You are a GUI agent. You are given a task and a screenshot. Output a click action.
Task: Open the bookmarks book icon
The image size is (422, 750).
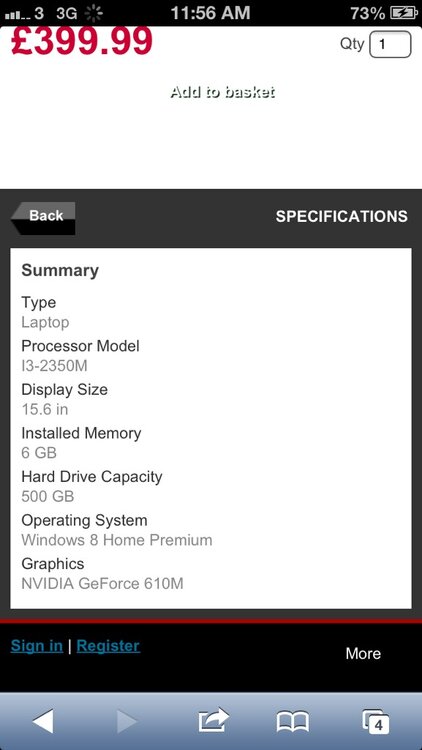click(x=292, y=721)
